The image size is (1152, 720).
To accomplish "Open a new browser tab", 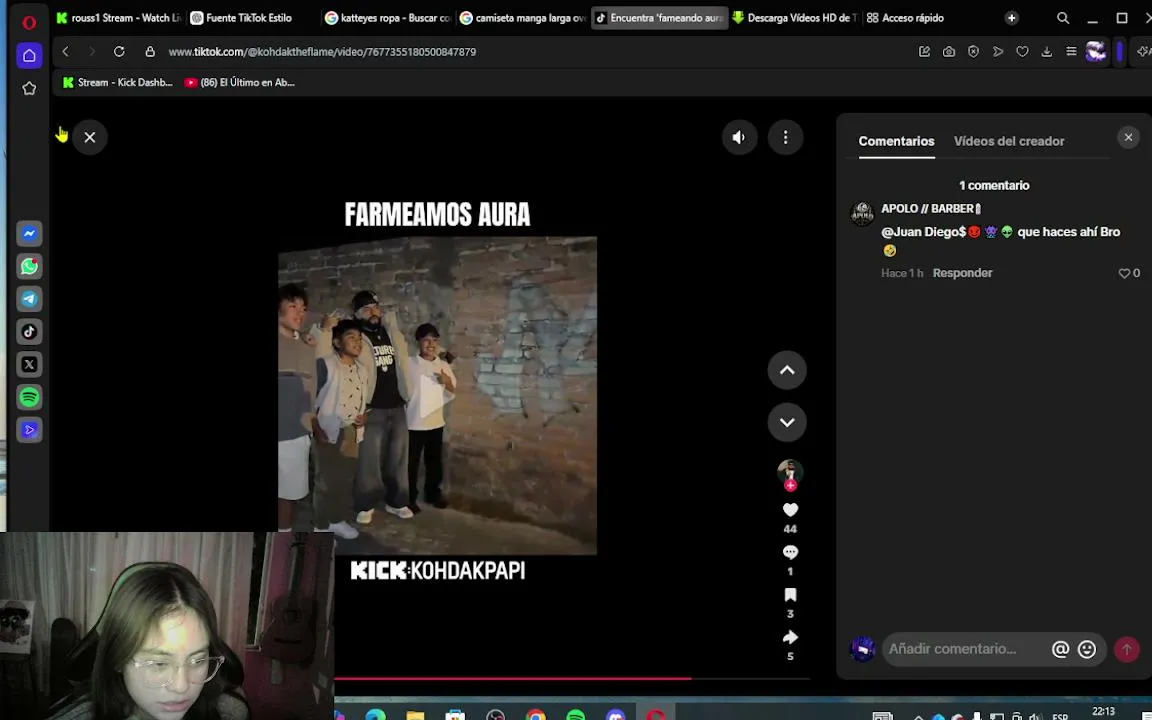I will pos(1012,18).
